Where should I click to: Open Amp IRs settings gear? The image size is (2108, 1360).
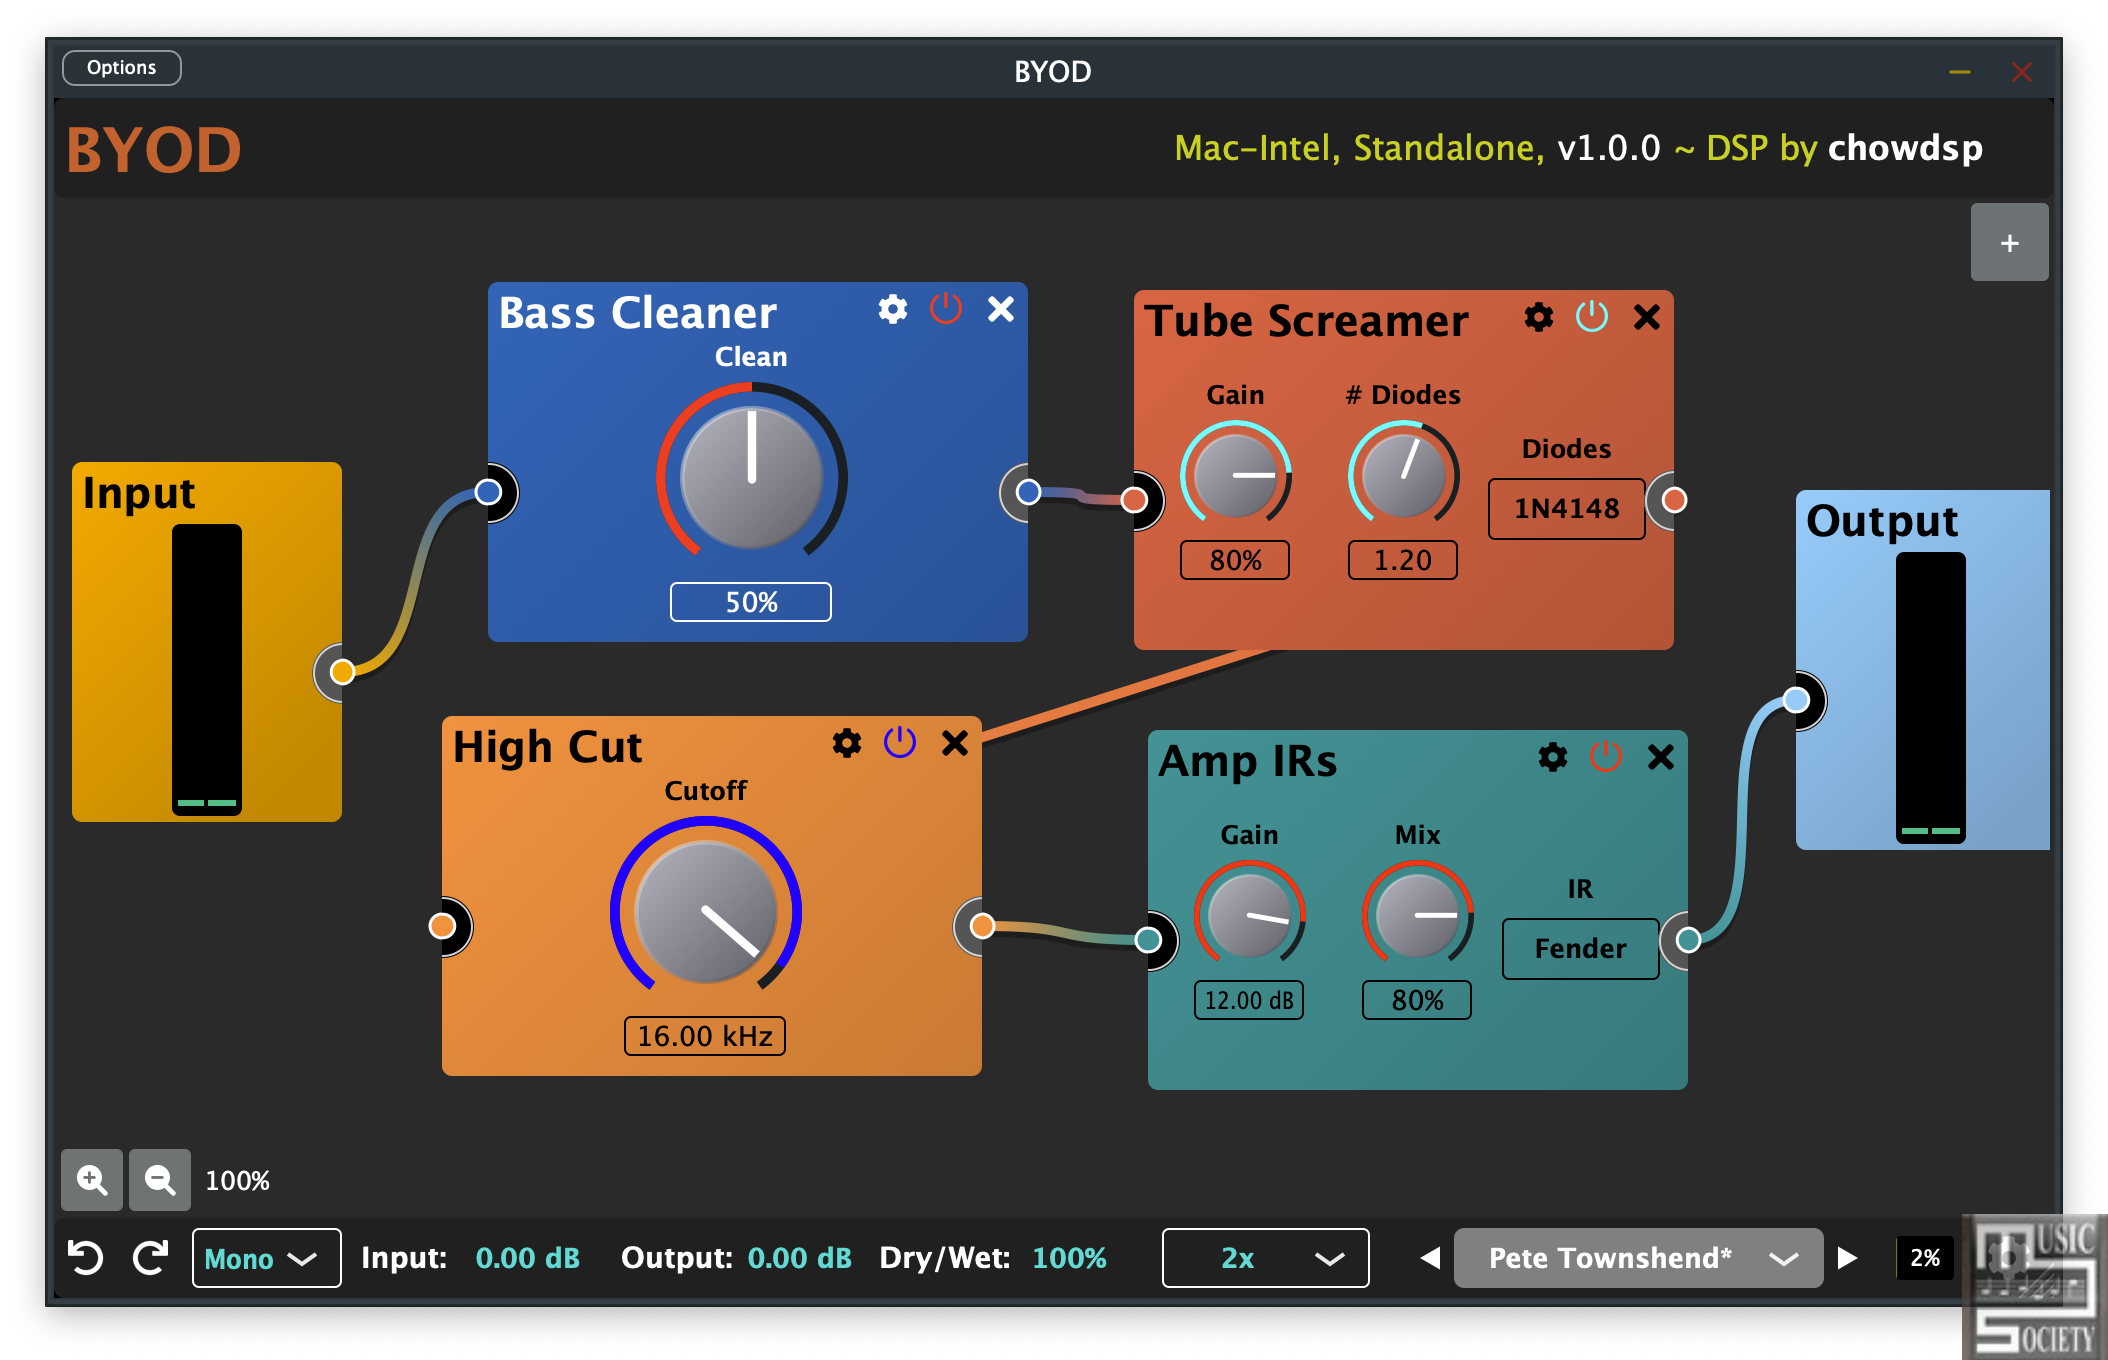[1553, 758]
